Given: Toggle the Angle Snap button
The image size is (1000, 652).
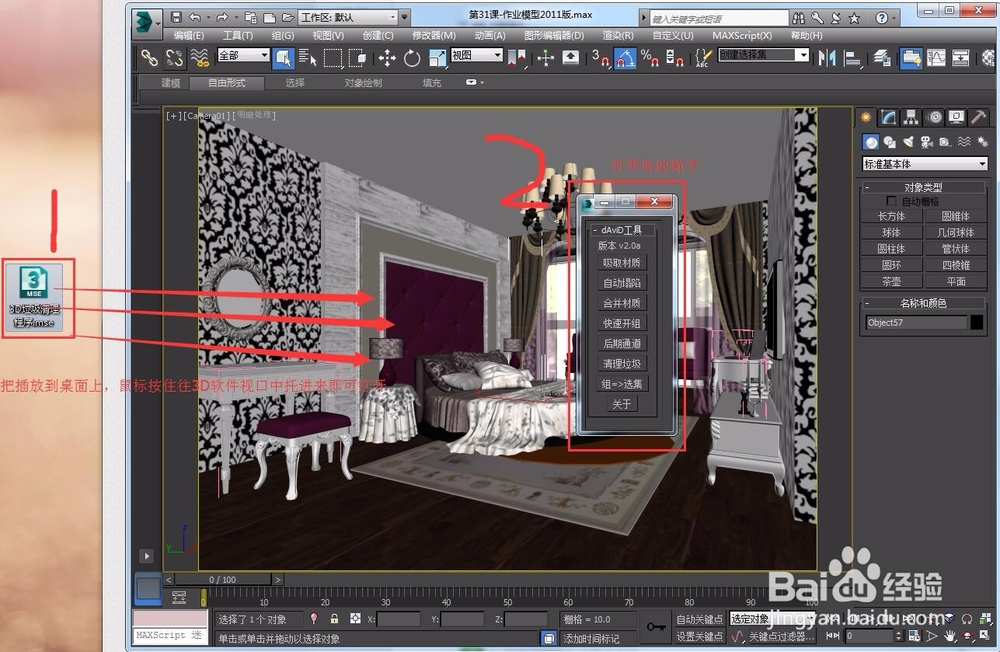Looking at the screenshot, I should (x=625, y=58).
